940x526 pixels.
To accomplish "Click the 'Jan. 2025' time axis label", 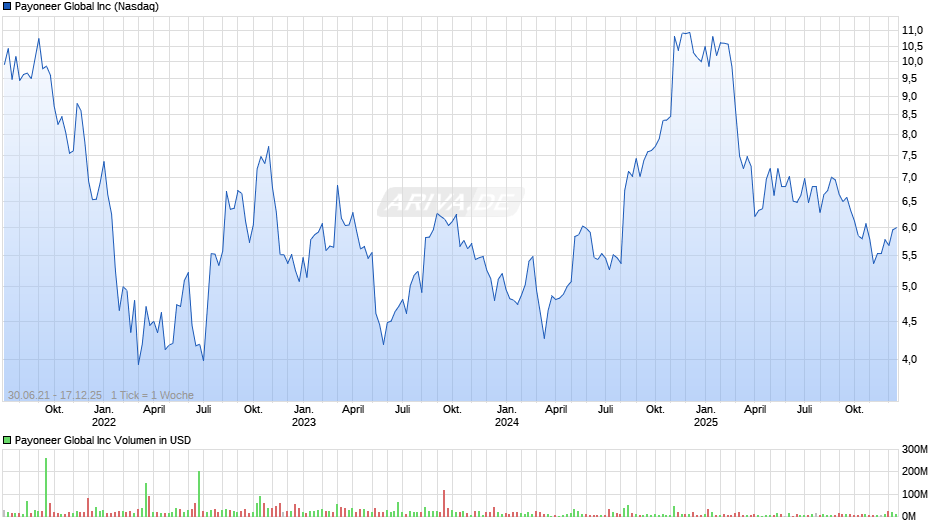I will tap(706, 416).
